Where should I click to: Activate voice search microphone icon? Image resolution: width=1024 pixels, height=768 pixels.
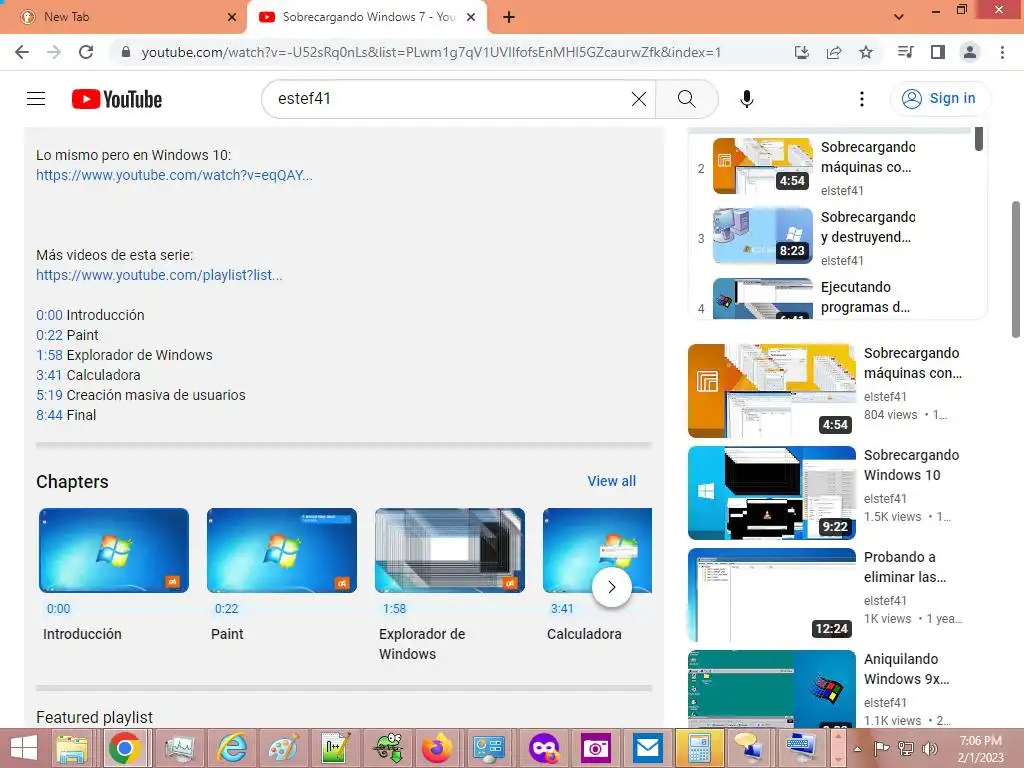click(x=746, y=99)
